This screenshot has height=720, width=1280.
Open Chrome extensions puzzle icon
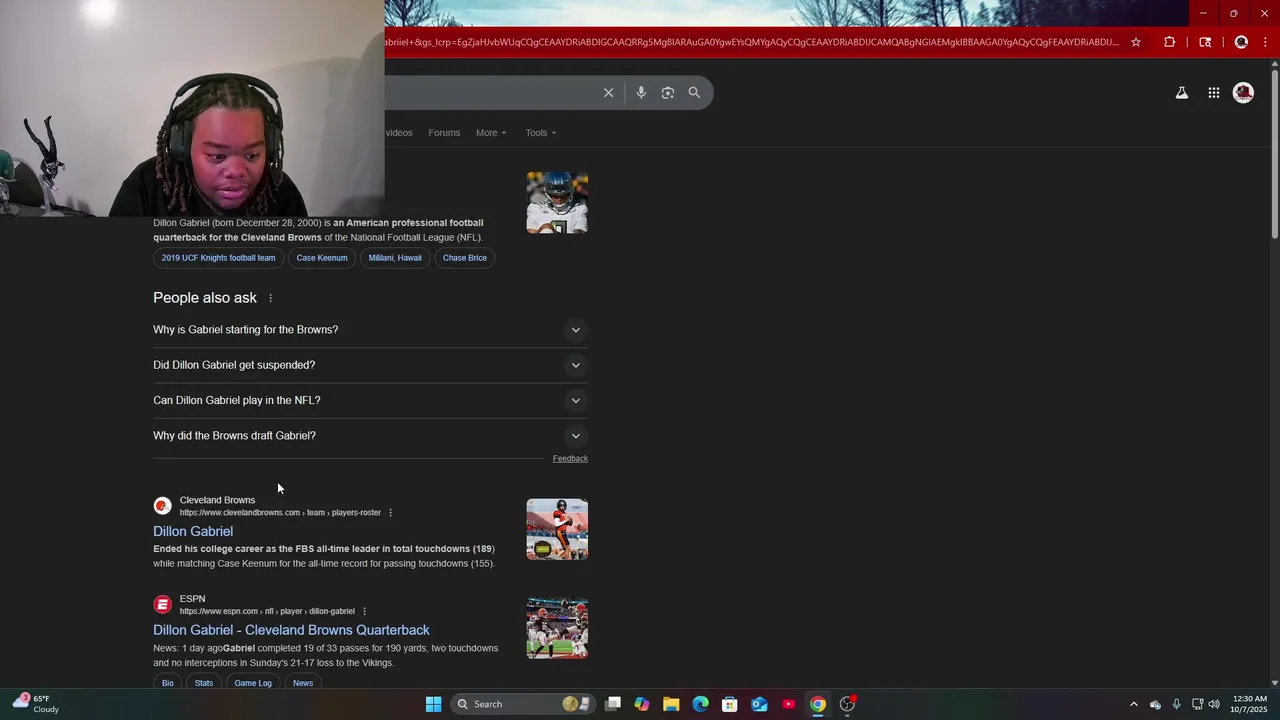1169,42
